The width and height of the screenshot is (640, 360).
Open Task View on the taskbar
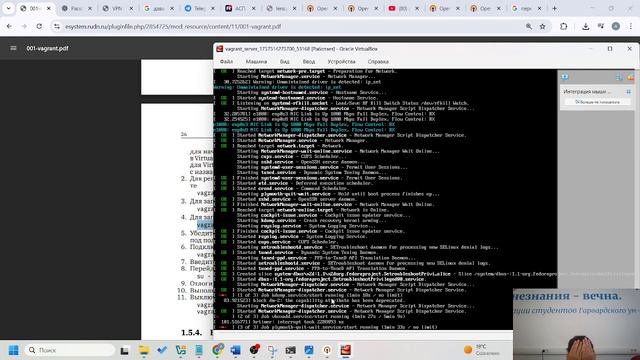tap(124, 350)
